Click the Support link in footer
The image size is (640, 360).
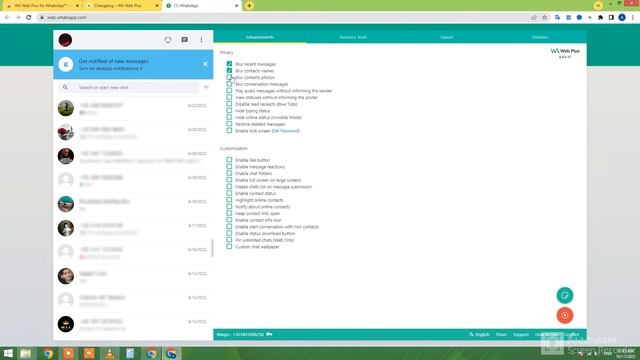521,335
